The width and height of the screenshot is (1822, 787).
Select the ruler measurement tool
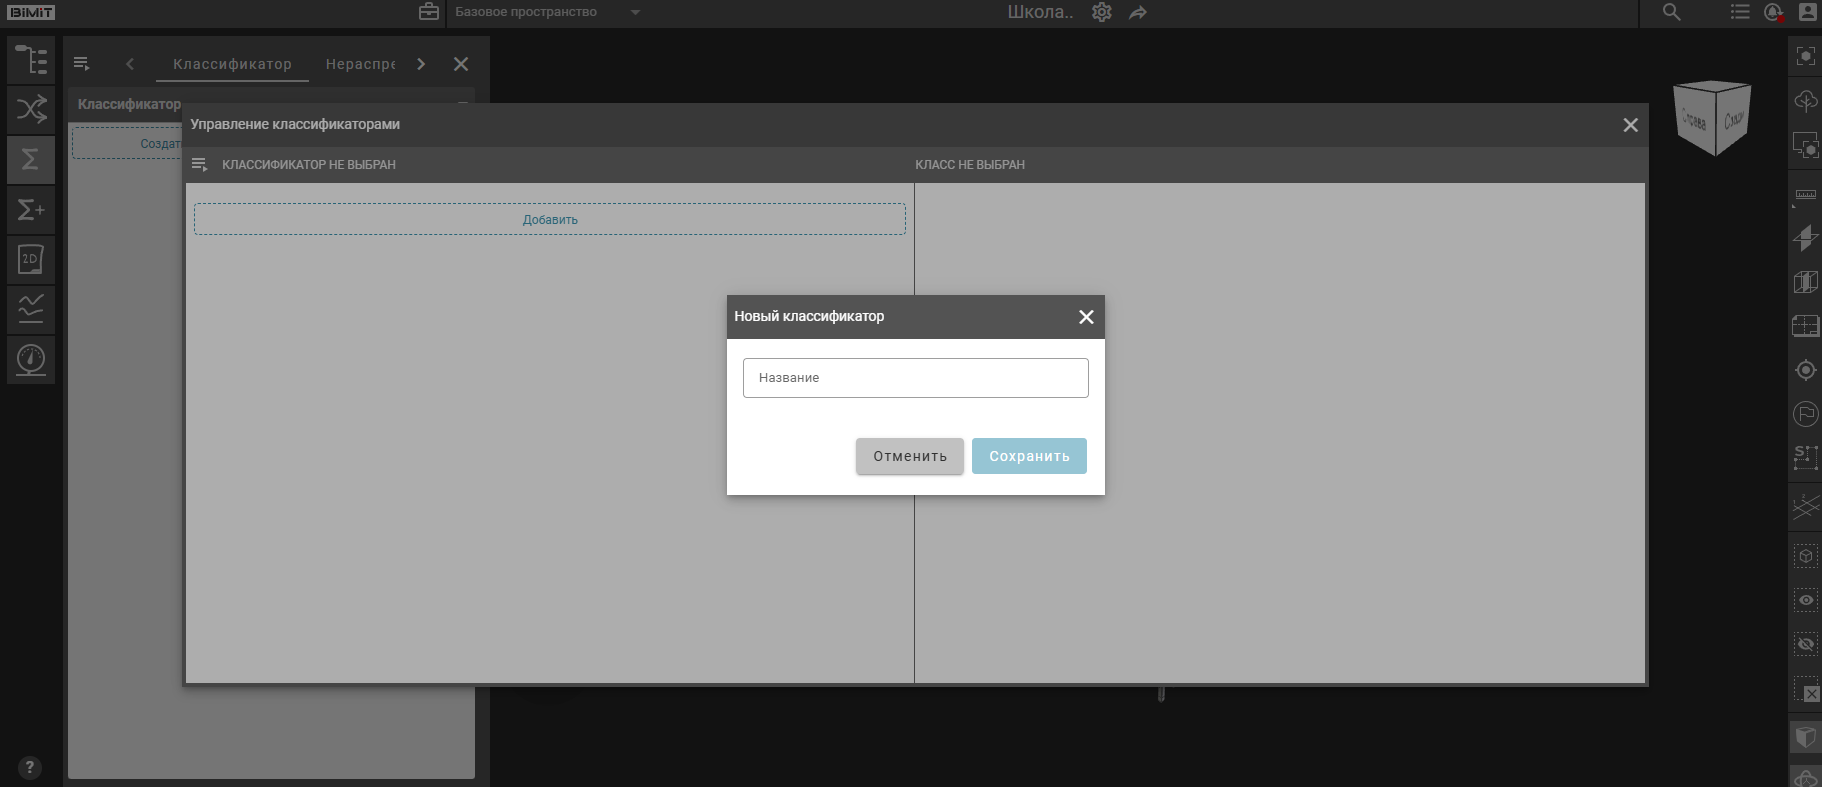pos(1805,196)
